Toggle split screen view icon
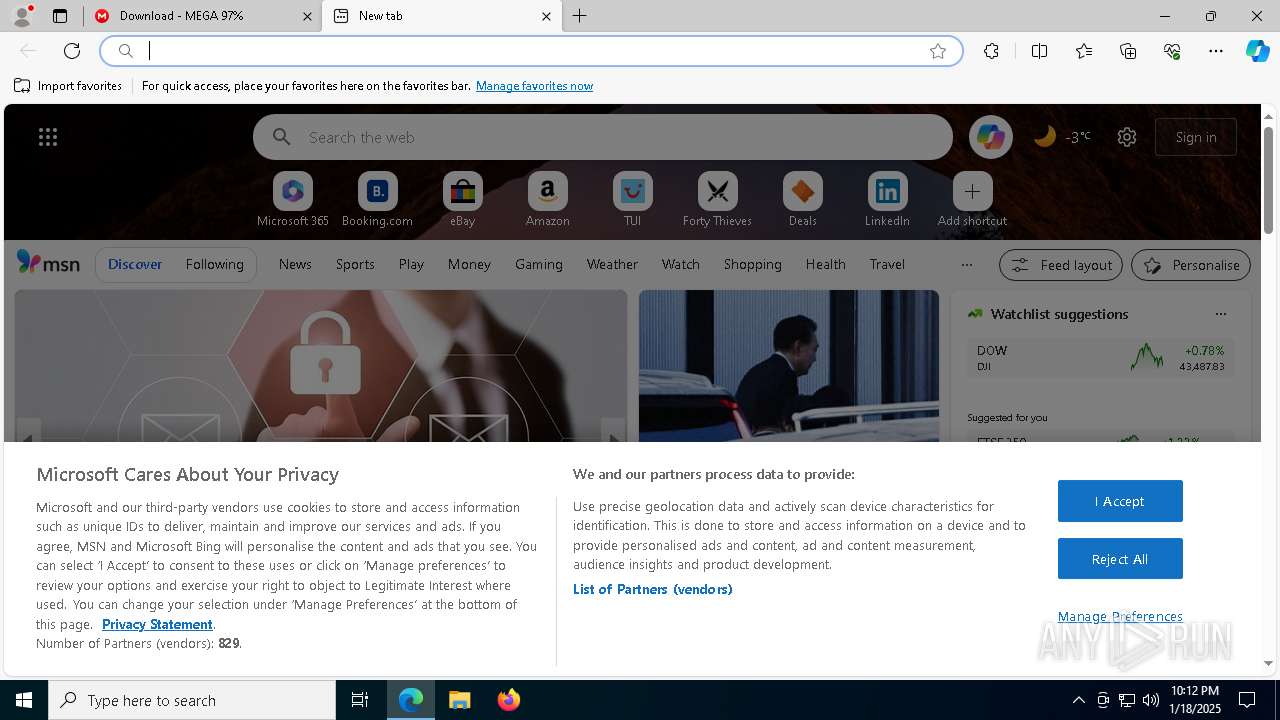 (x=1039, y=51)
